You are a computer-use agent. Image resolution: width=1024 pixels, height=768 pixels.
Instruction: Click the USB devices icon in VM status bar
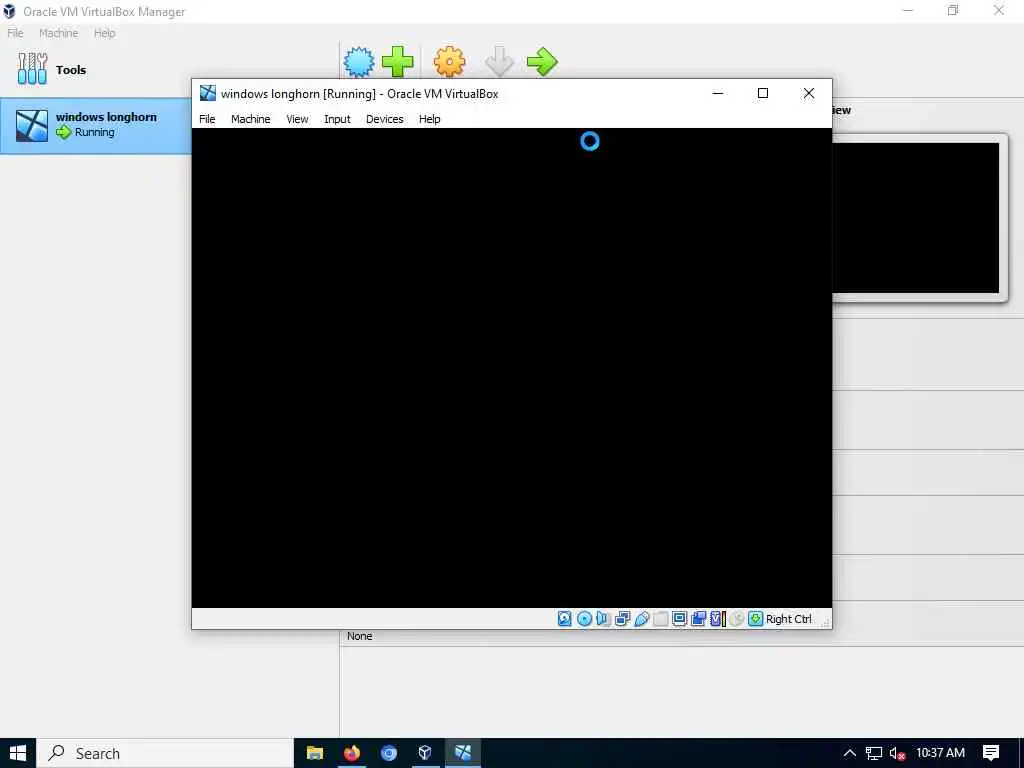click(x=641, y=618)
